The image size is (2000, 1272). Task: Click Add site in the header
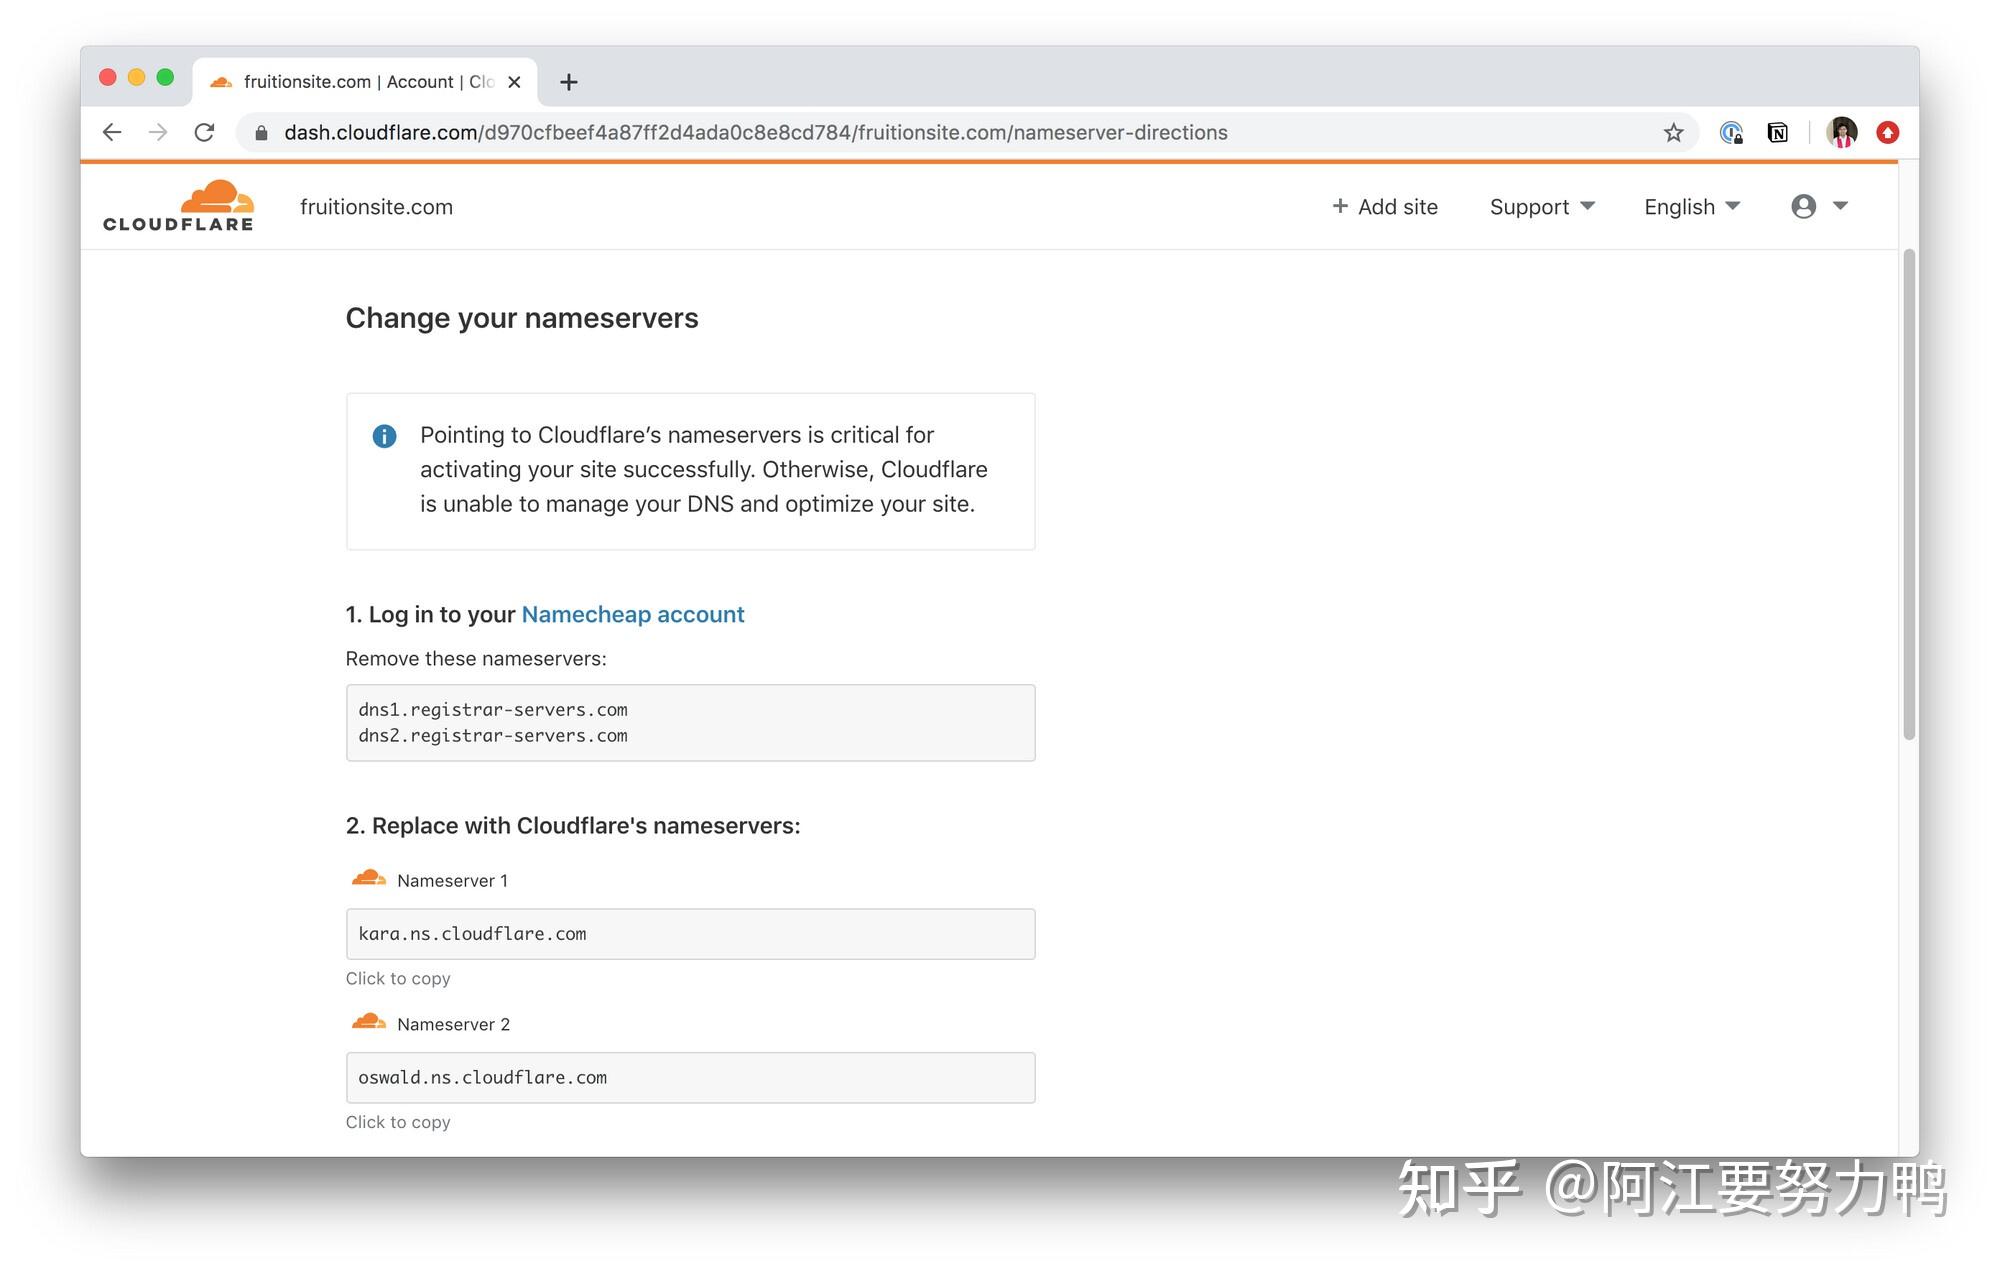[x=1385, y=207]
